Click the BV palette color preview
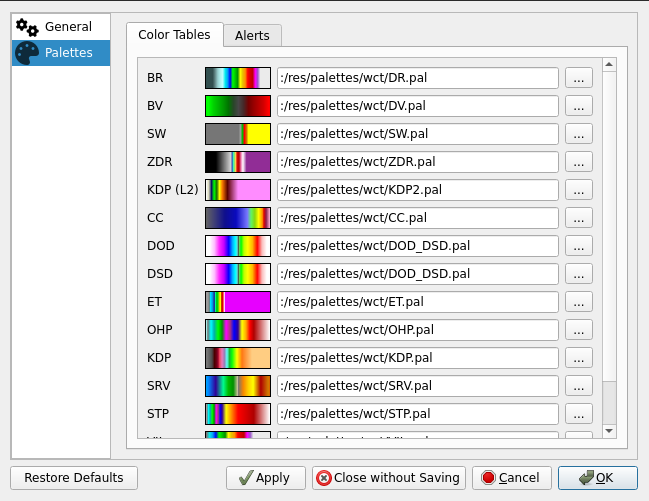Viewport: 649px width, 501px height. tap(238, 106)
